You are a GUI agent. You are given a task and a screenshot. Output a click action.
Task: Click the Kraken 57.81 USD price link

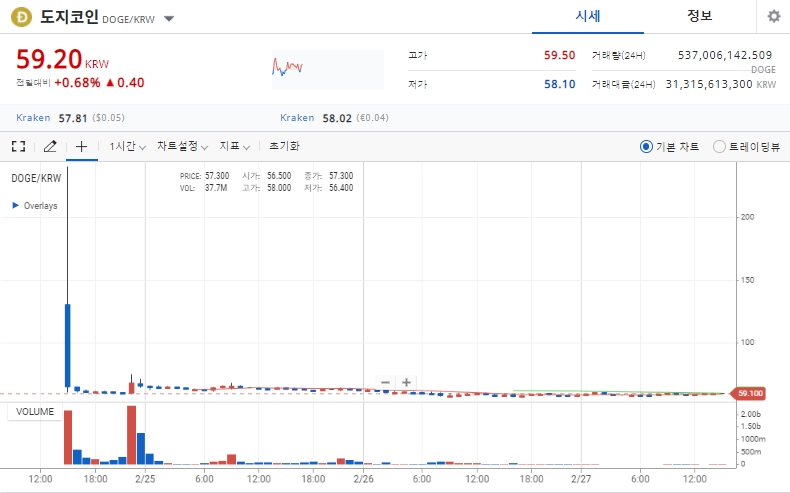(71, 118)
